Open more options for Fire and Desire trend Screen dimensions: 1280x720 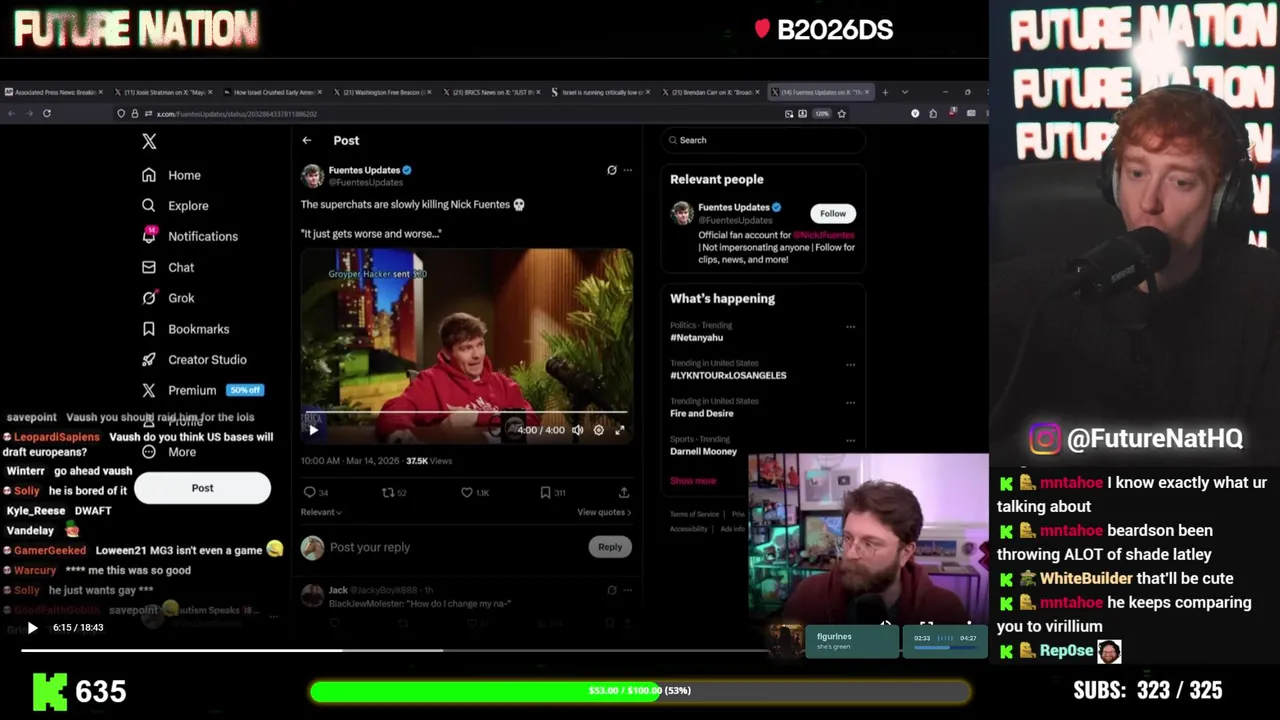click(851, 402)
